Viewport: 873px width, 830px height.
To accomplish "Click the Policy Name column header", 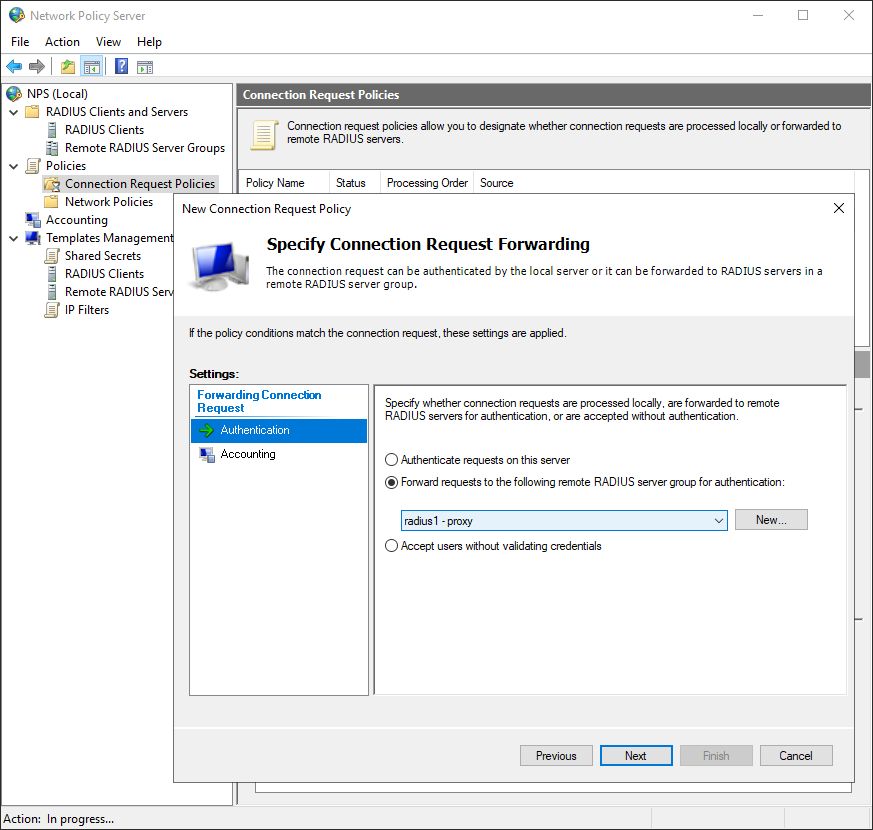I will coord(284,183).
